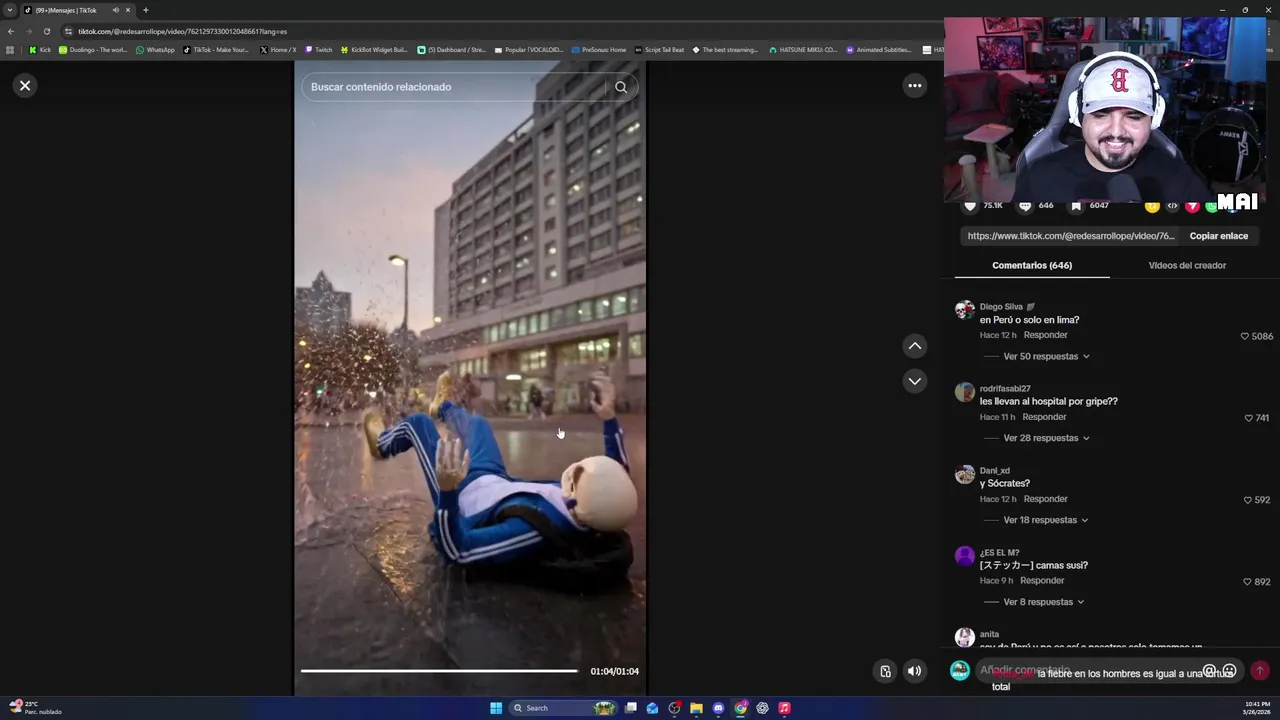
Task: Click the browser back arrow
Action: (x=11, y=31)
